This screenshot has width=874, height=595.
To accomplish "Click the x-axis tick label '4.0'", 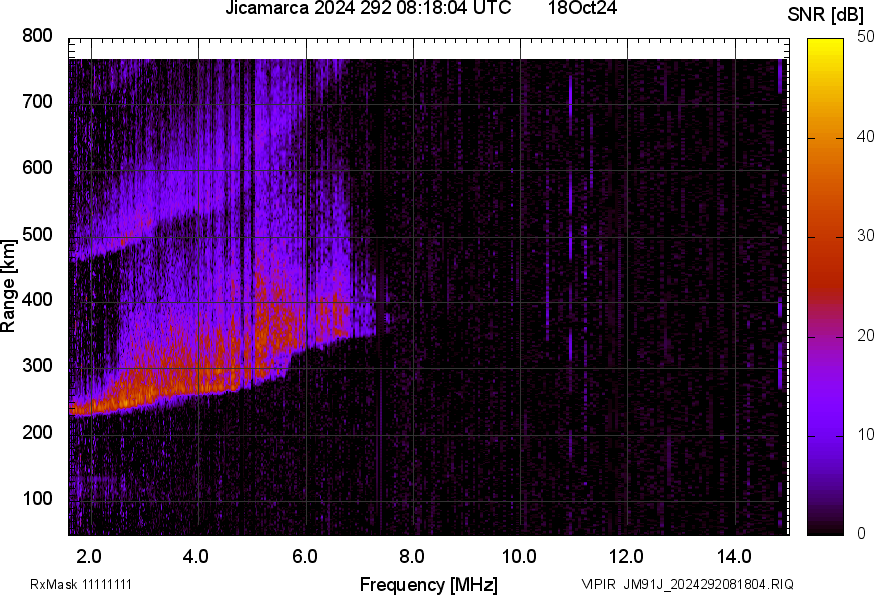I will point(196,557).
